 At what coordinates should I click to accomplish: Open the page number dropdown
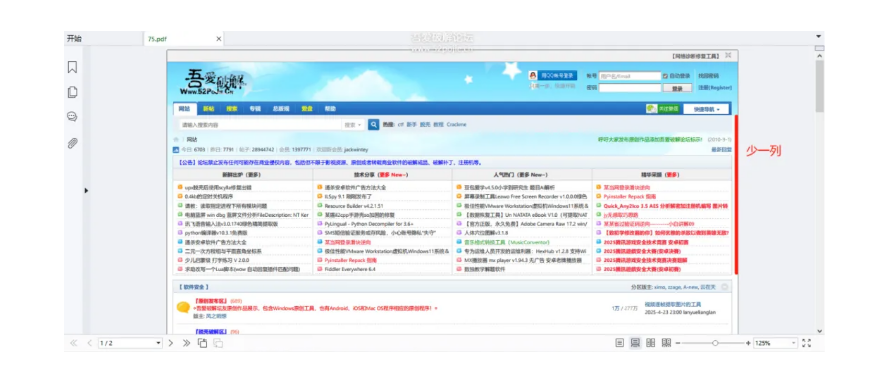pos(130,343)
